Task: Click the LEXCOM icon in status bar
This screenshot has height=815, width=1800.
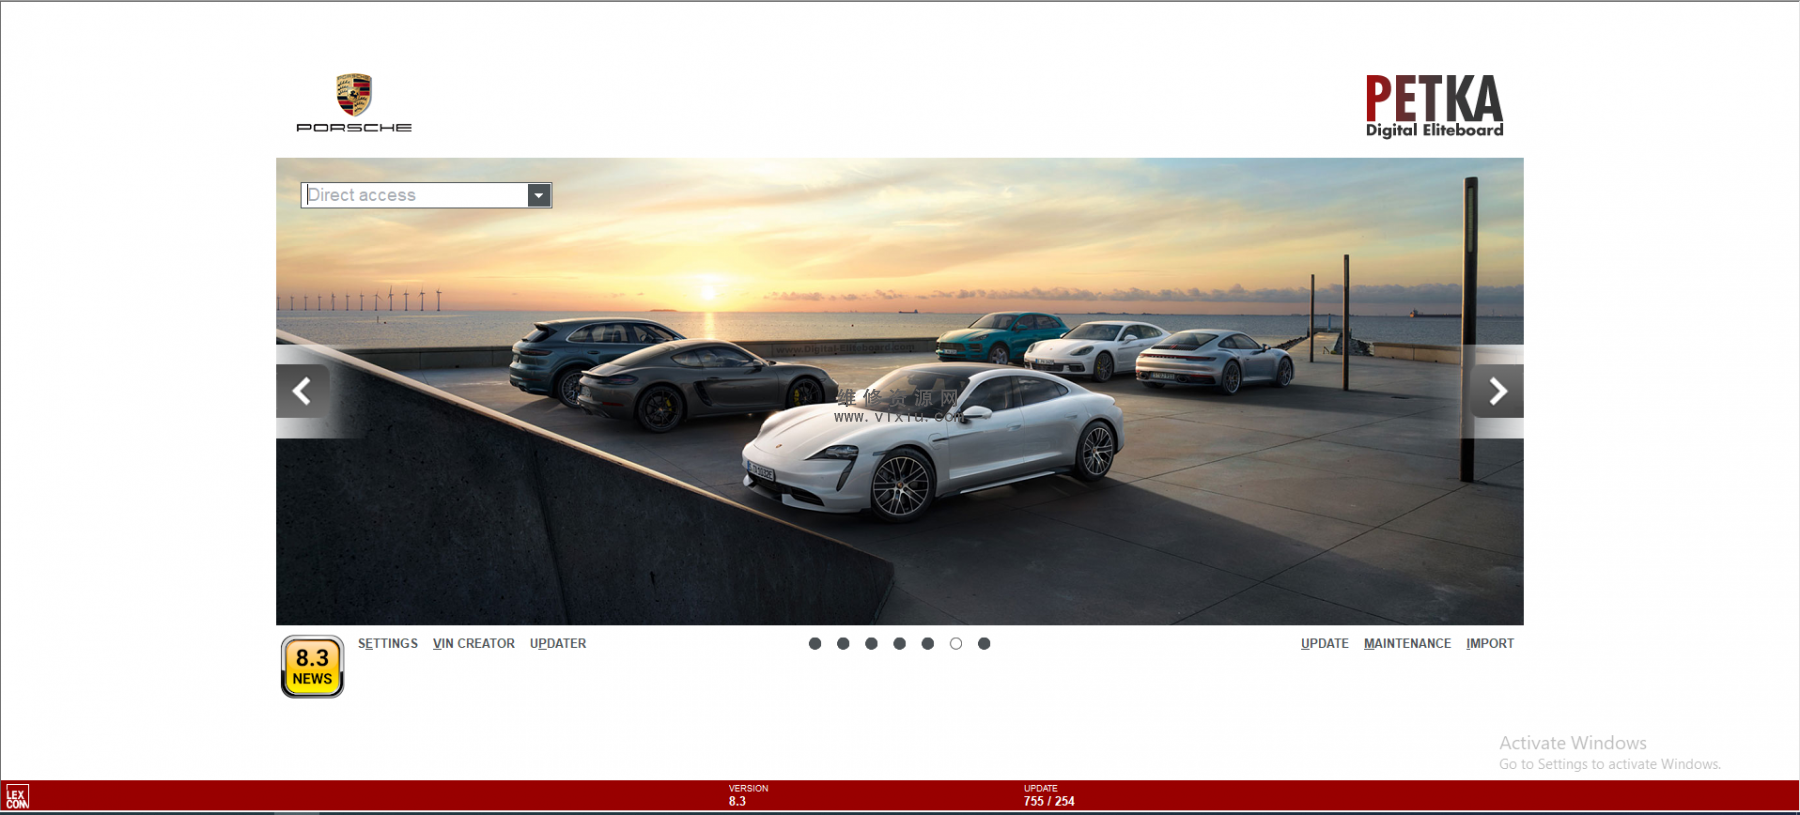Action: [x=17, y=796]
